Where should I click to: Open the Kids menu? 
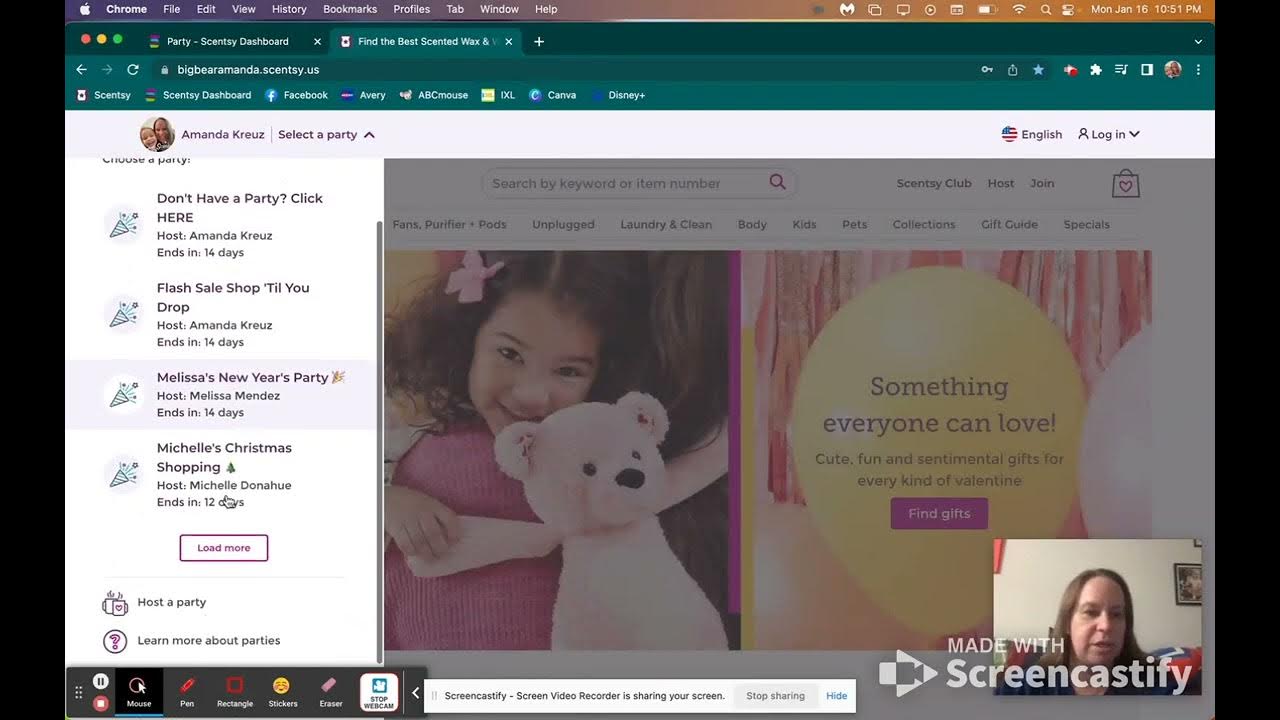pos(804,224)
